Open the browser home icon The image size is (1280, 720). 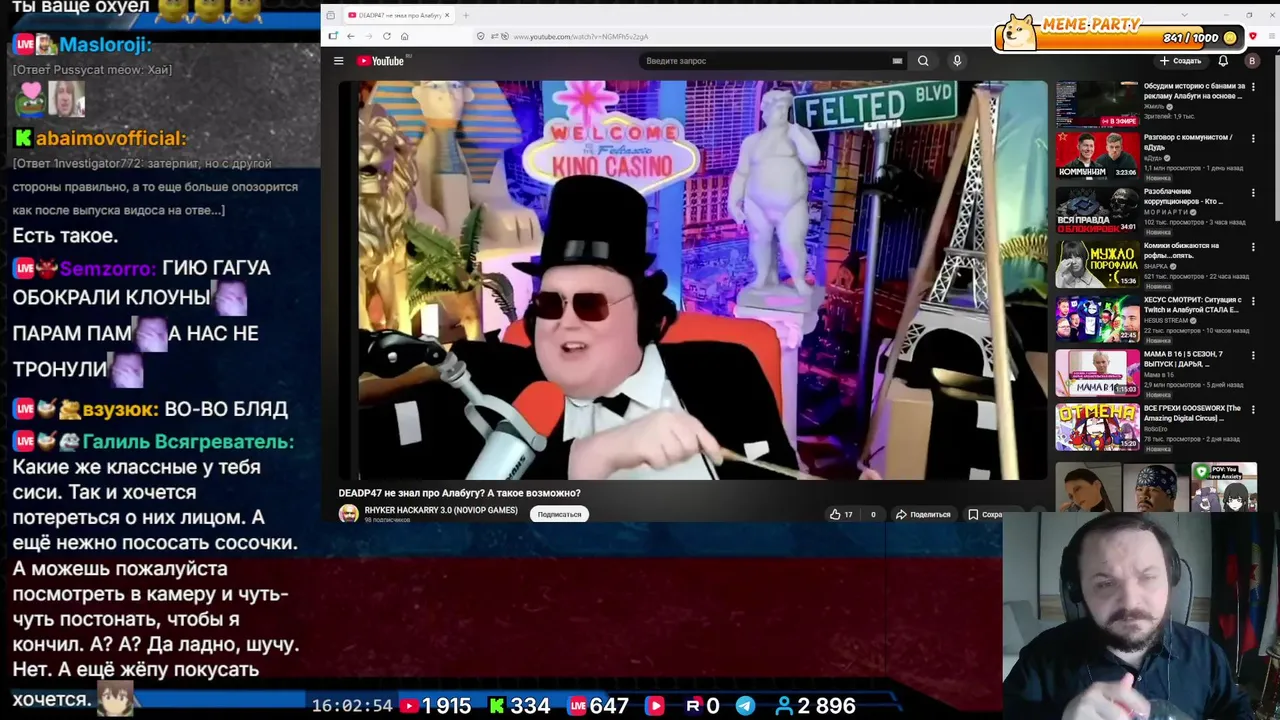(x=404, y=36)
